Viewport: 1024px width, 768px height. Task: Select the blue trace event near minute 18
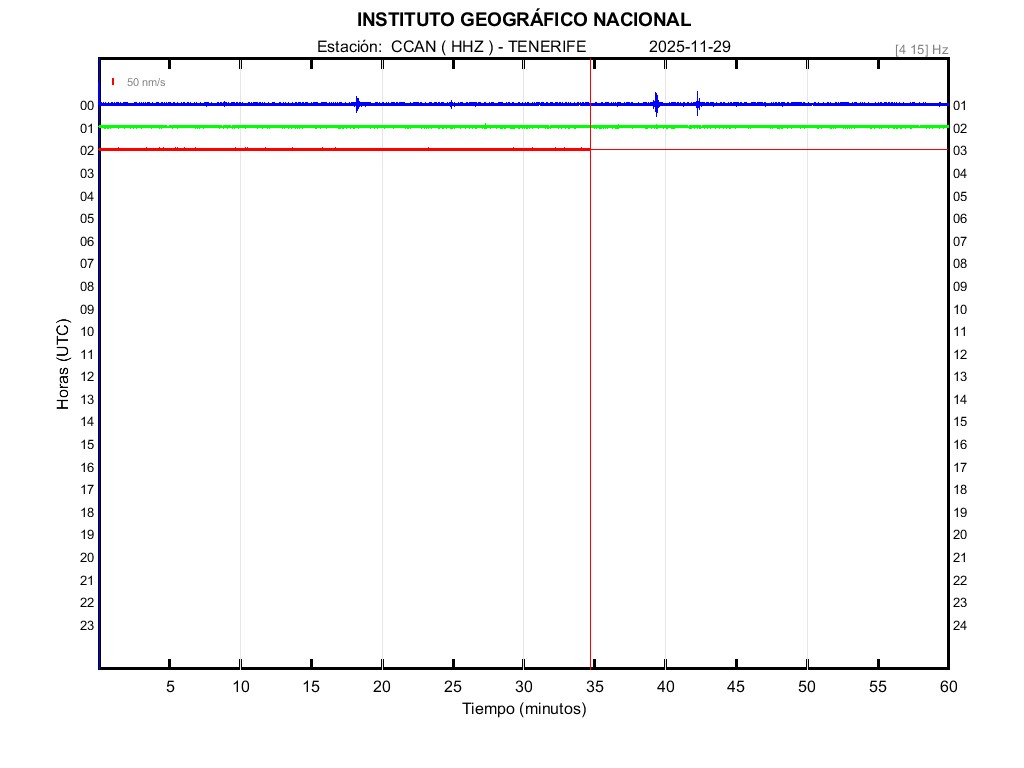357,104
